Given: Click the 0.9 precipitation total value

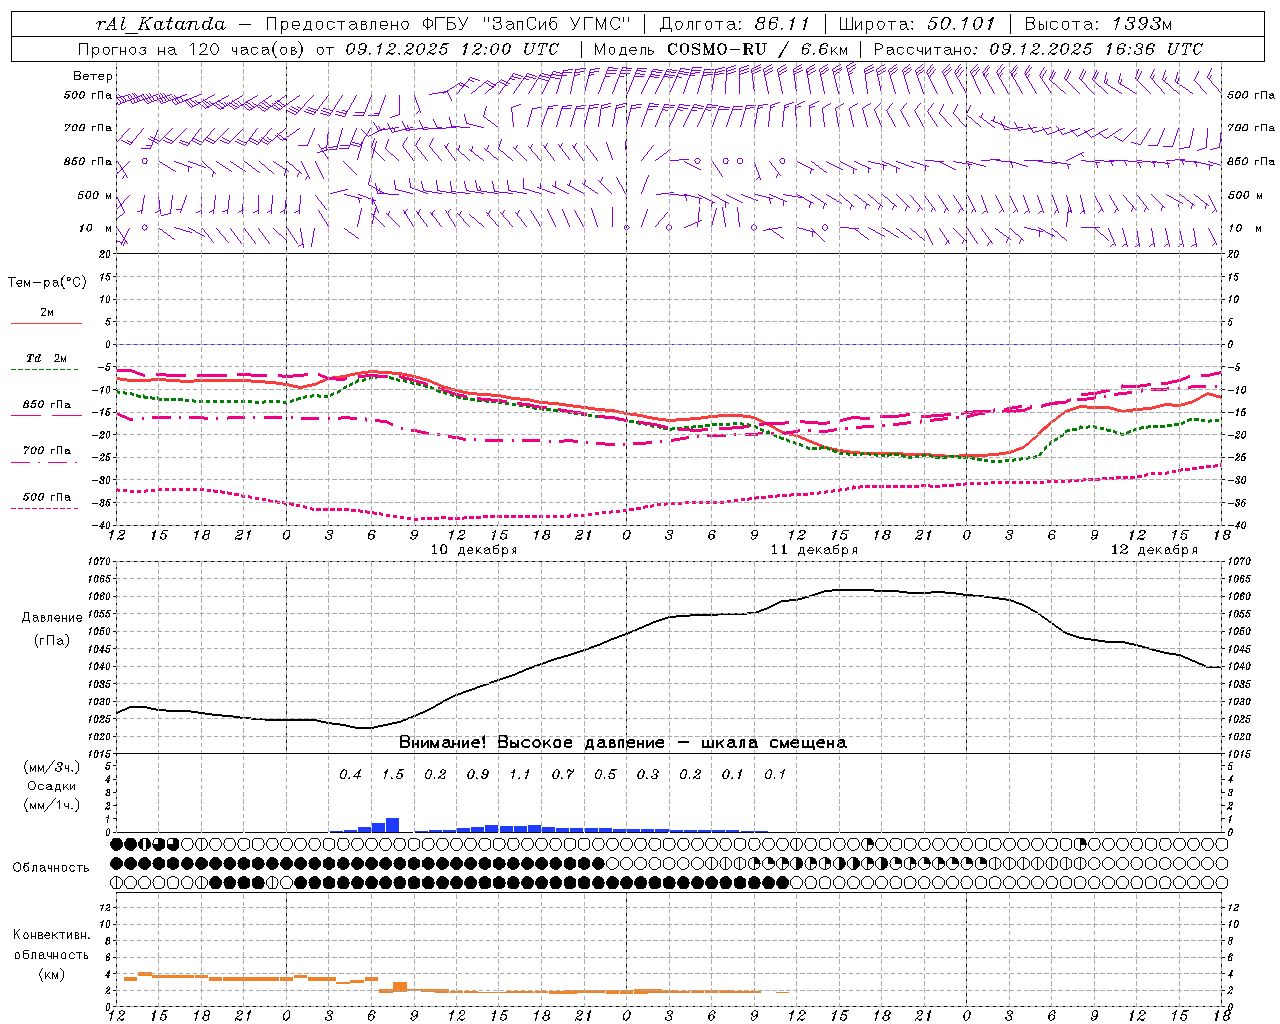Looking at the screenshot, I should click(478, 775).
